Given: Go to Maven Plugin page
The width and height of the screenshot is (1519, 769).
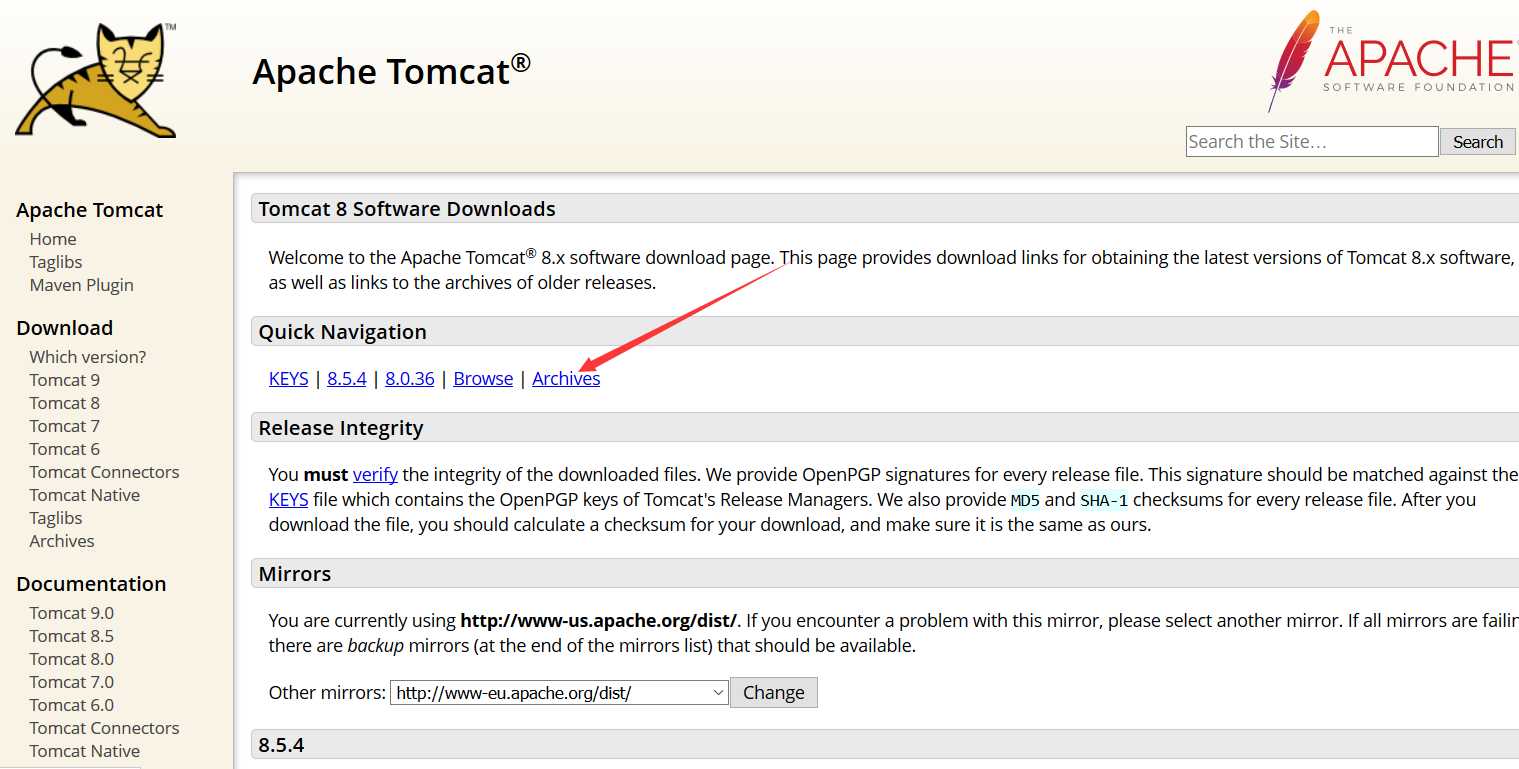Looking at the screenshot, I should click(81, 285).
